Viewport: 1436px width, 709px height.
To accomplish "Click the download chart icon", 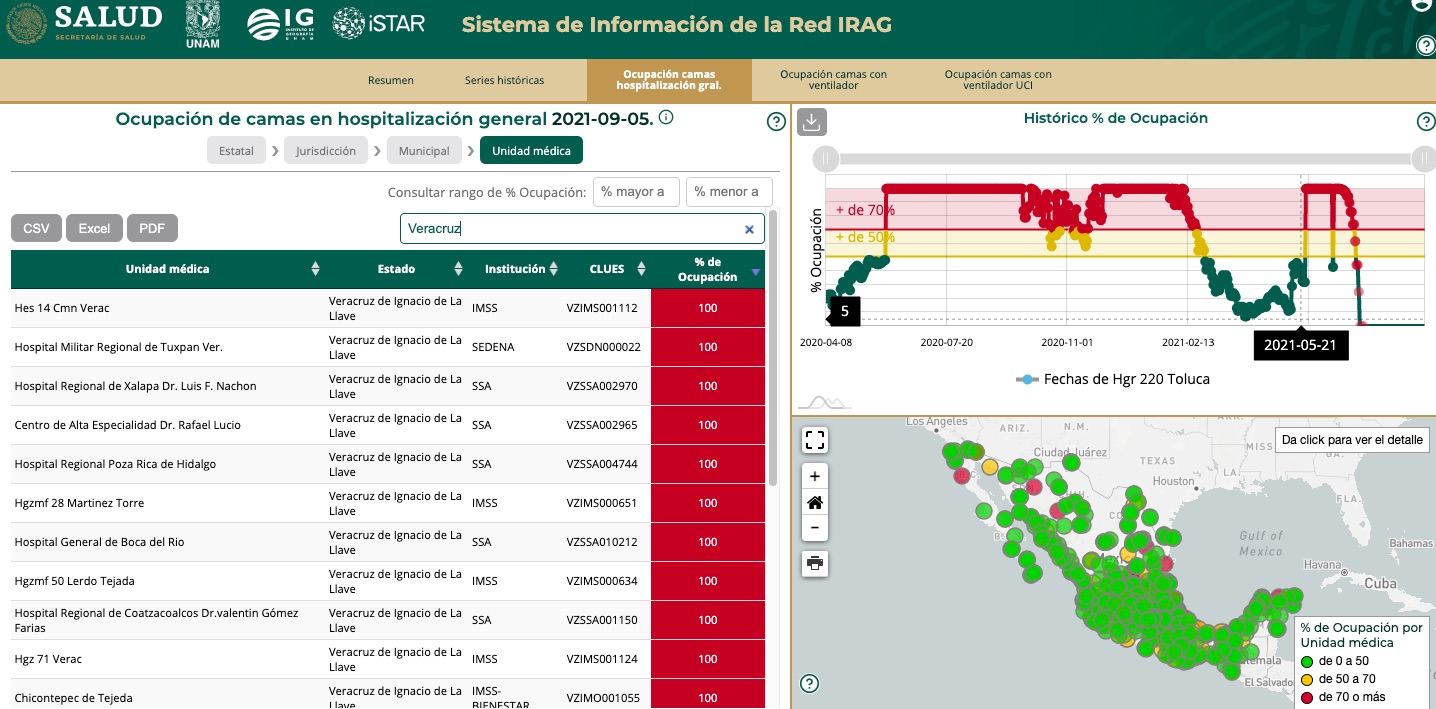I will [812, 122].
